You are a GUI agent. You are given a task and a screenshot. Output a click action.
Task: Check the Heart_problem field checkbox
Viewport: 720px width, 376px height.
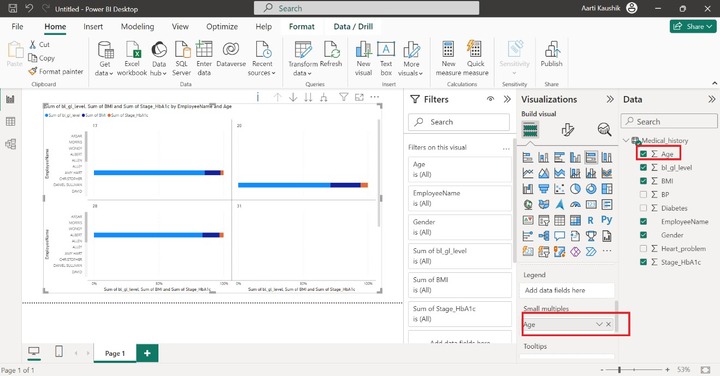pos(643,248)
